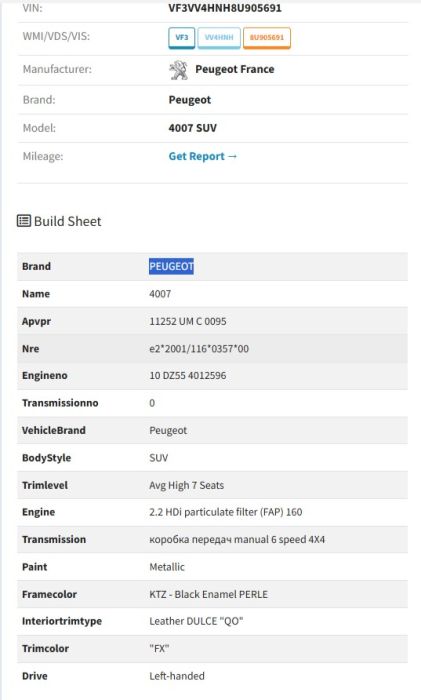Screen dimensions: 421x700
Task: Open the Get Report mileage link
Action: pyautogui.click(x=203, y=156)
